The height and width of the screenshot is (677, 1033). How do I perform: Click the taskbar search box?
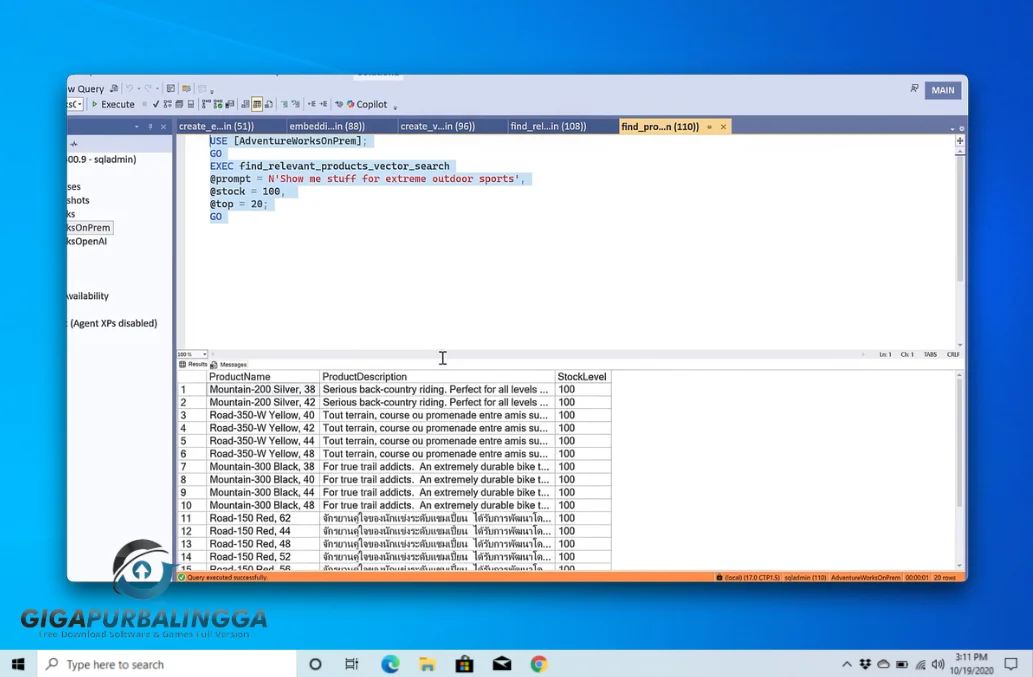pos(167,664)
